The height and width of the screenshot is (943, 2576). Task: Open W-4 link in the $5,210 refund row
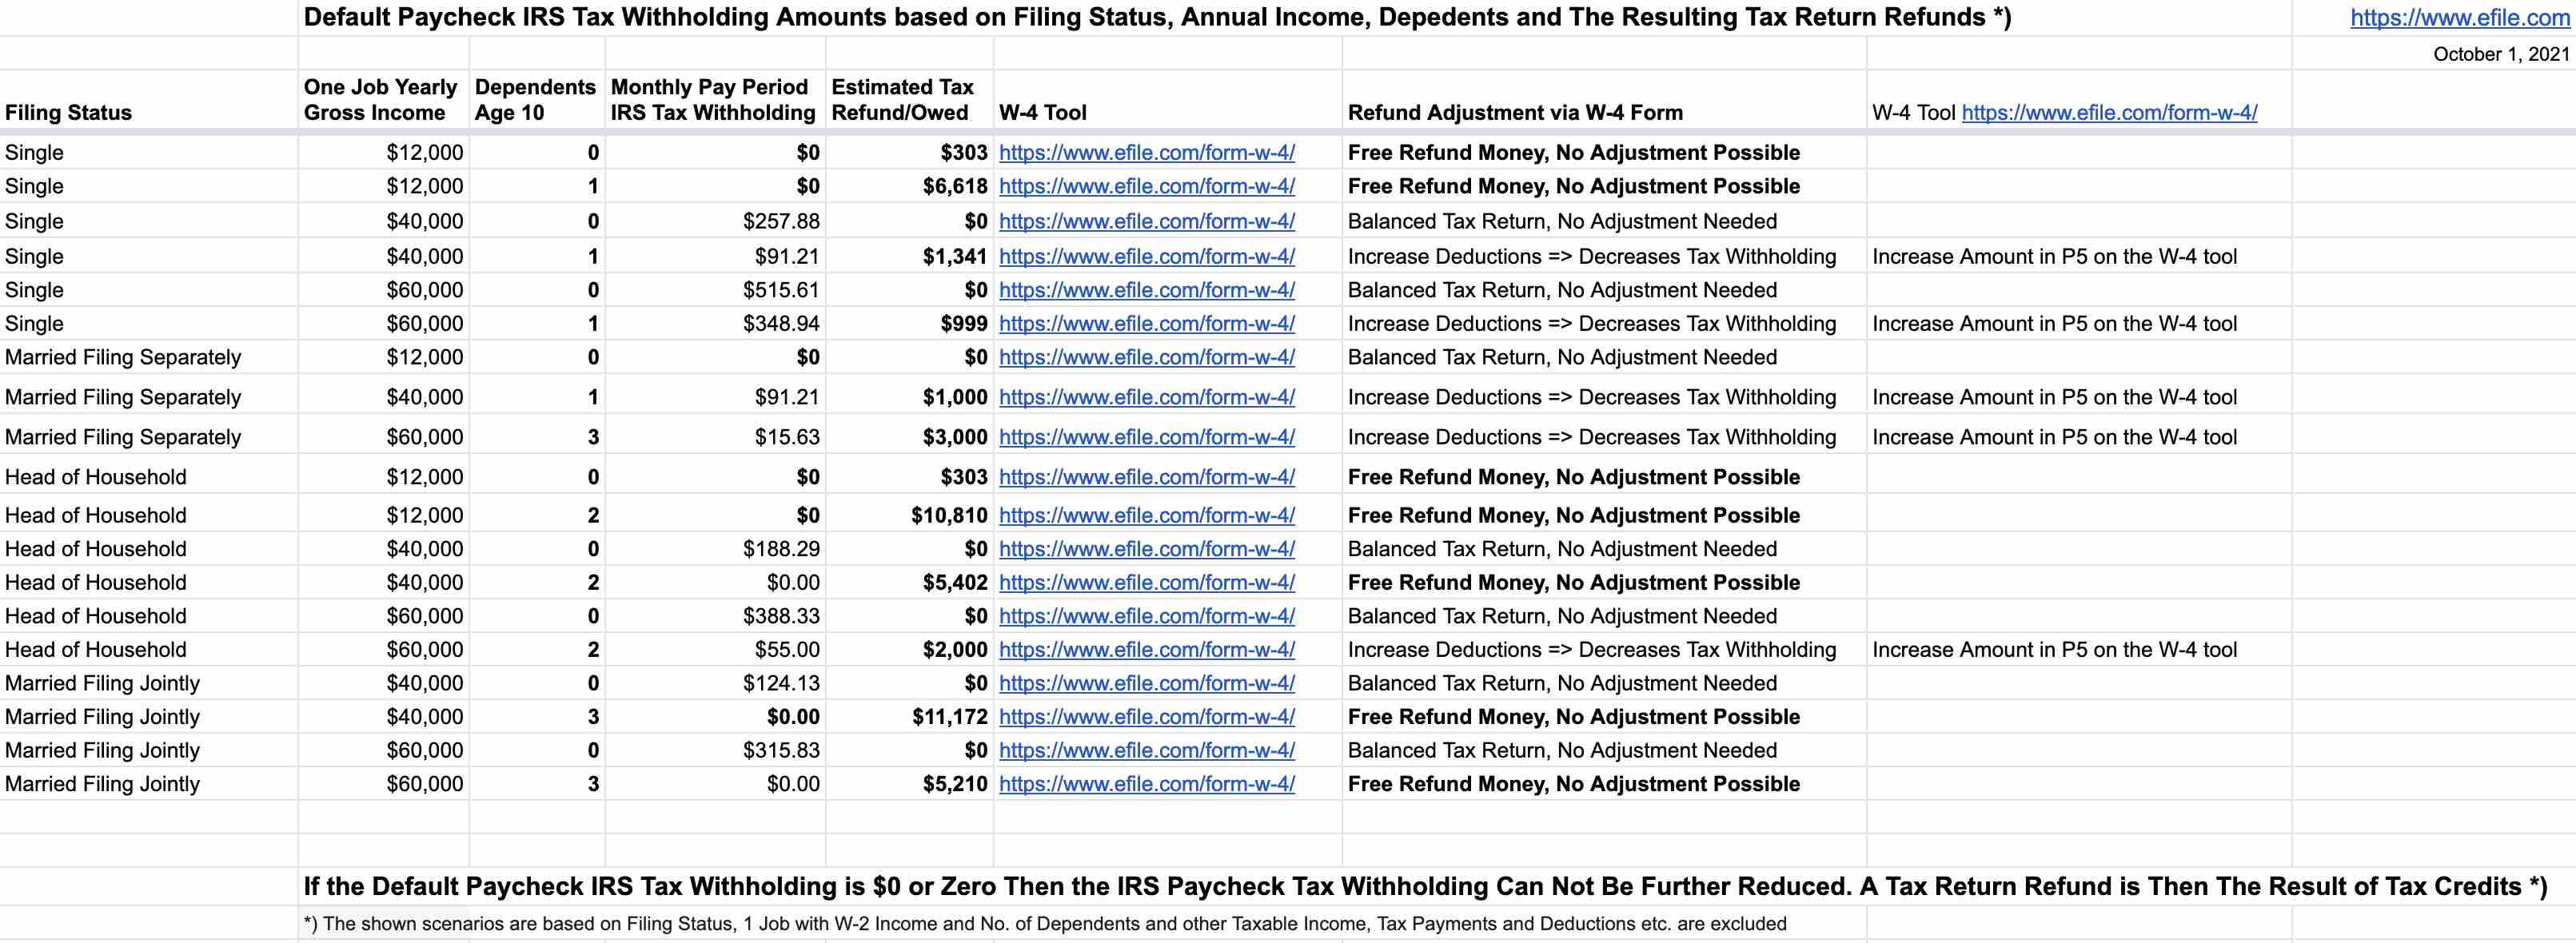point(1147,784)
